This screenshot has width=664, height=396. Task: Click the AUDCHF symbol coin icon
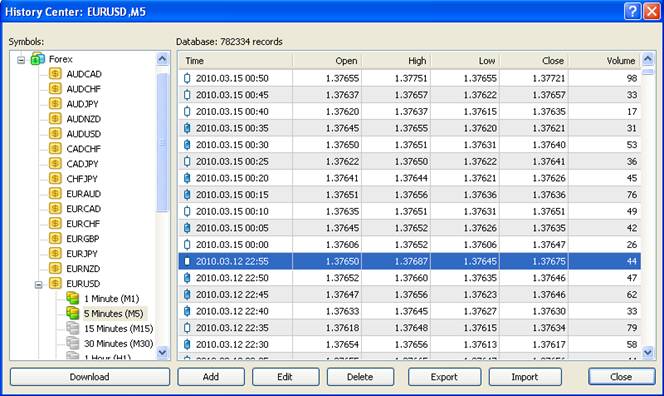(55, 89)
